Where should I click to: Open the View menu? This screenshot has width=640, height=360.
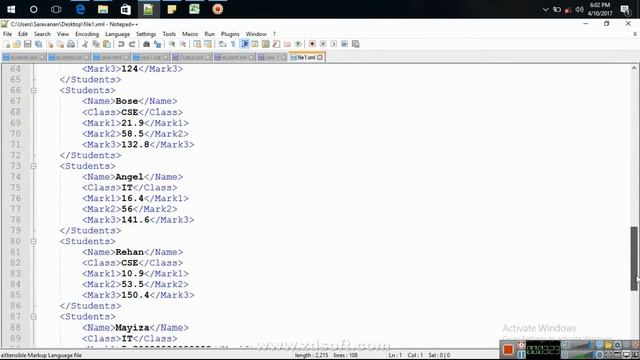pyautogui.click(x=62, y=34)
